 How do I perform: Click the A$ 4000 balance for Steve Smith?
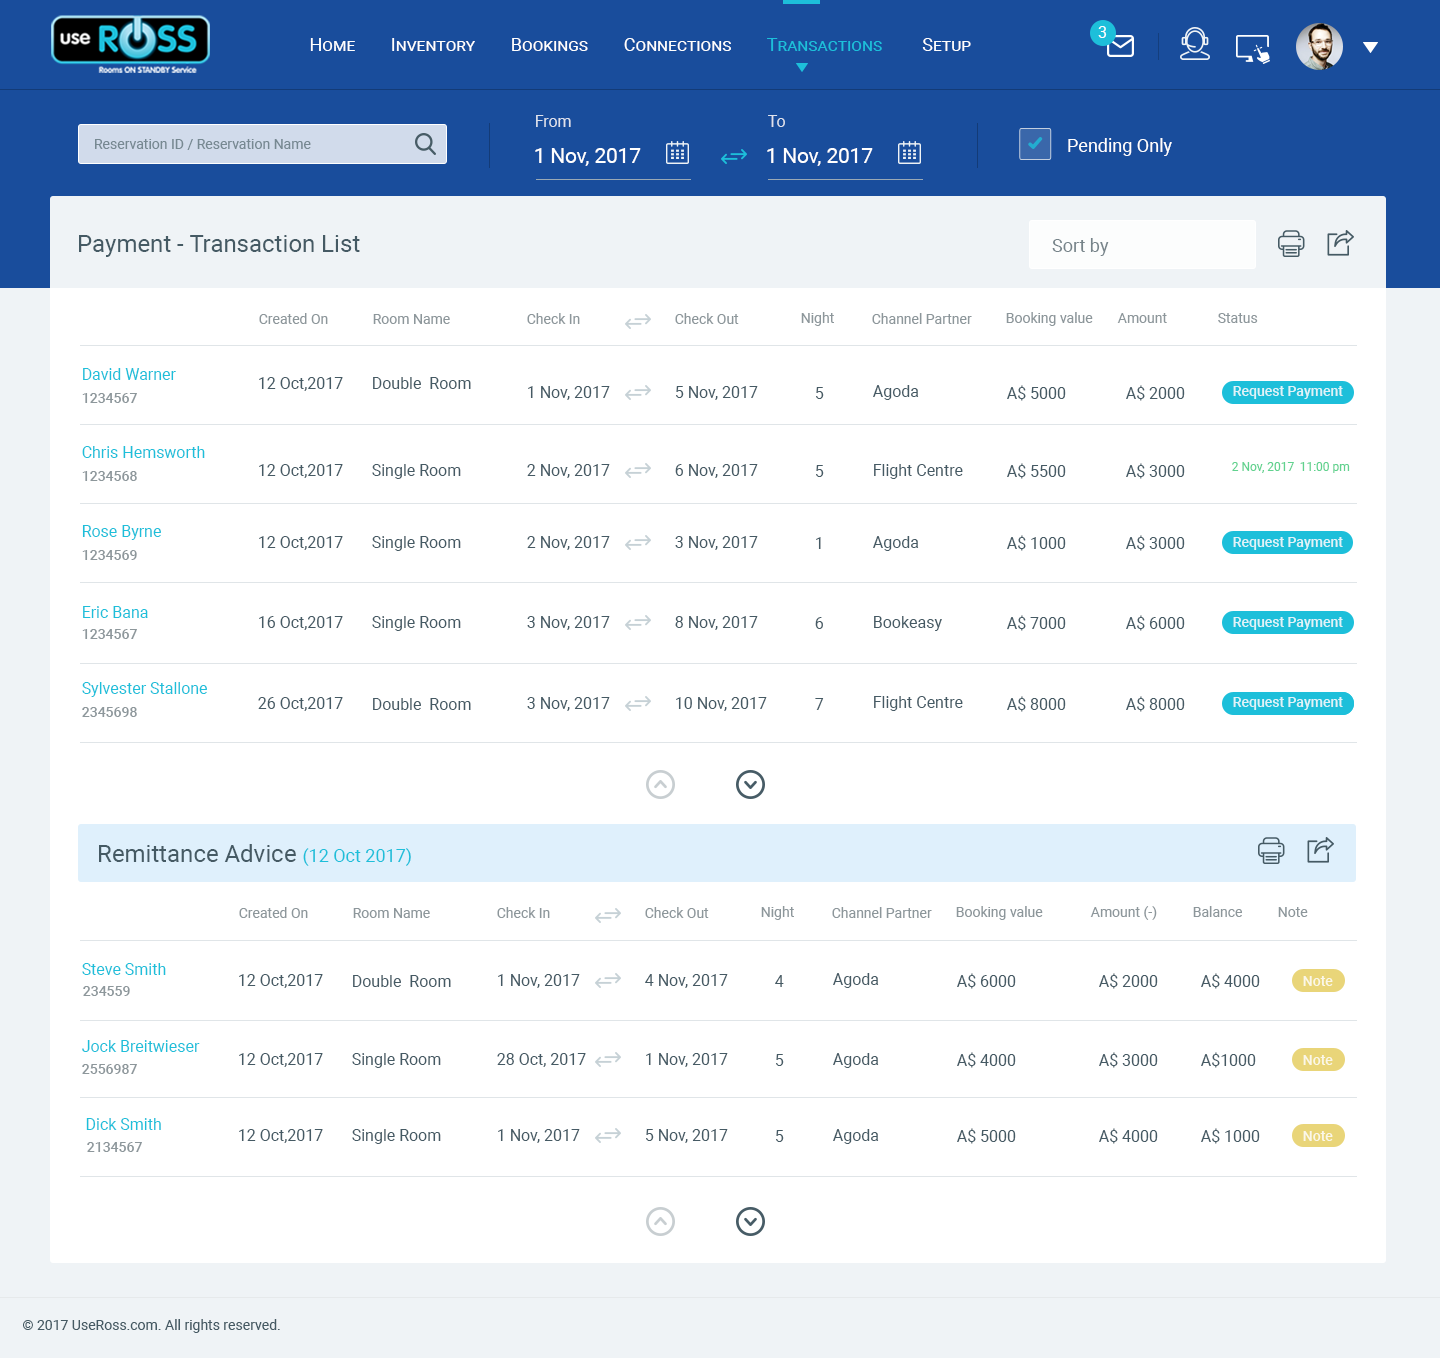(x=1230, y=981)
